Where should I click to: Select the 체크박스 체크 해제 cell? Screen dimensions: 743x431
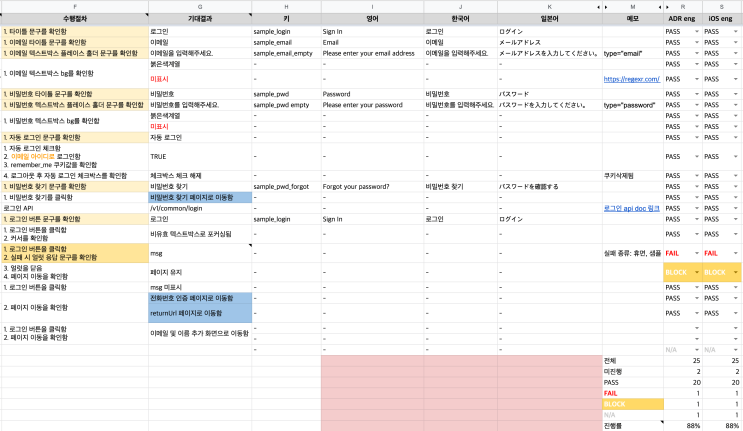point(200,176)
